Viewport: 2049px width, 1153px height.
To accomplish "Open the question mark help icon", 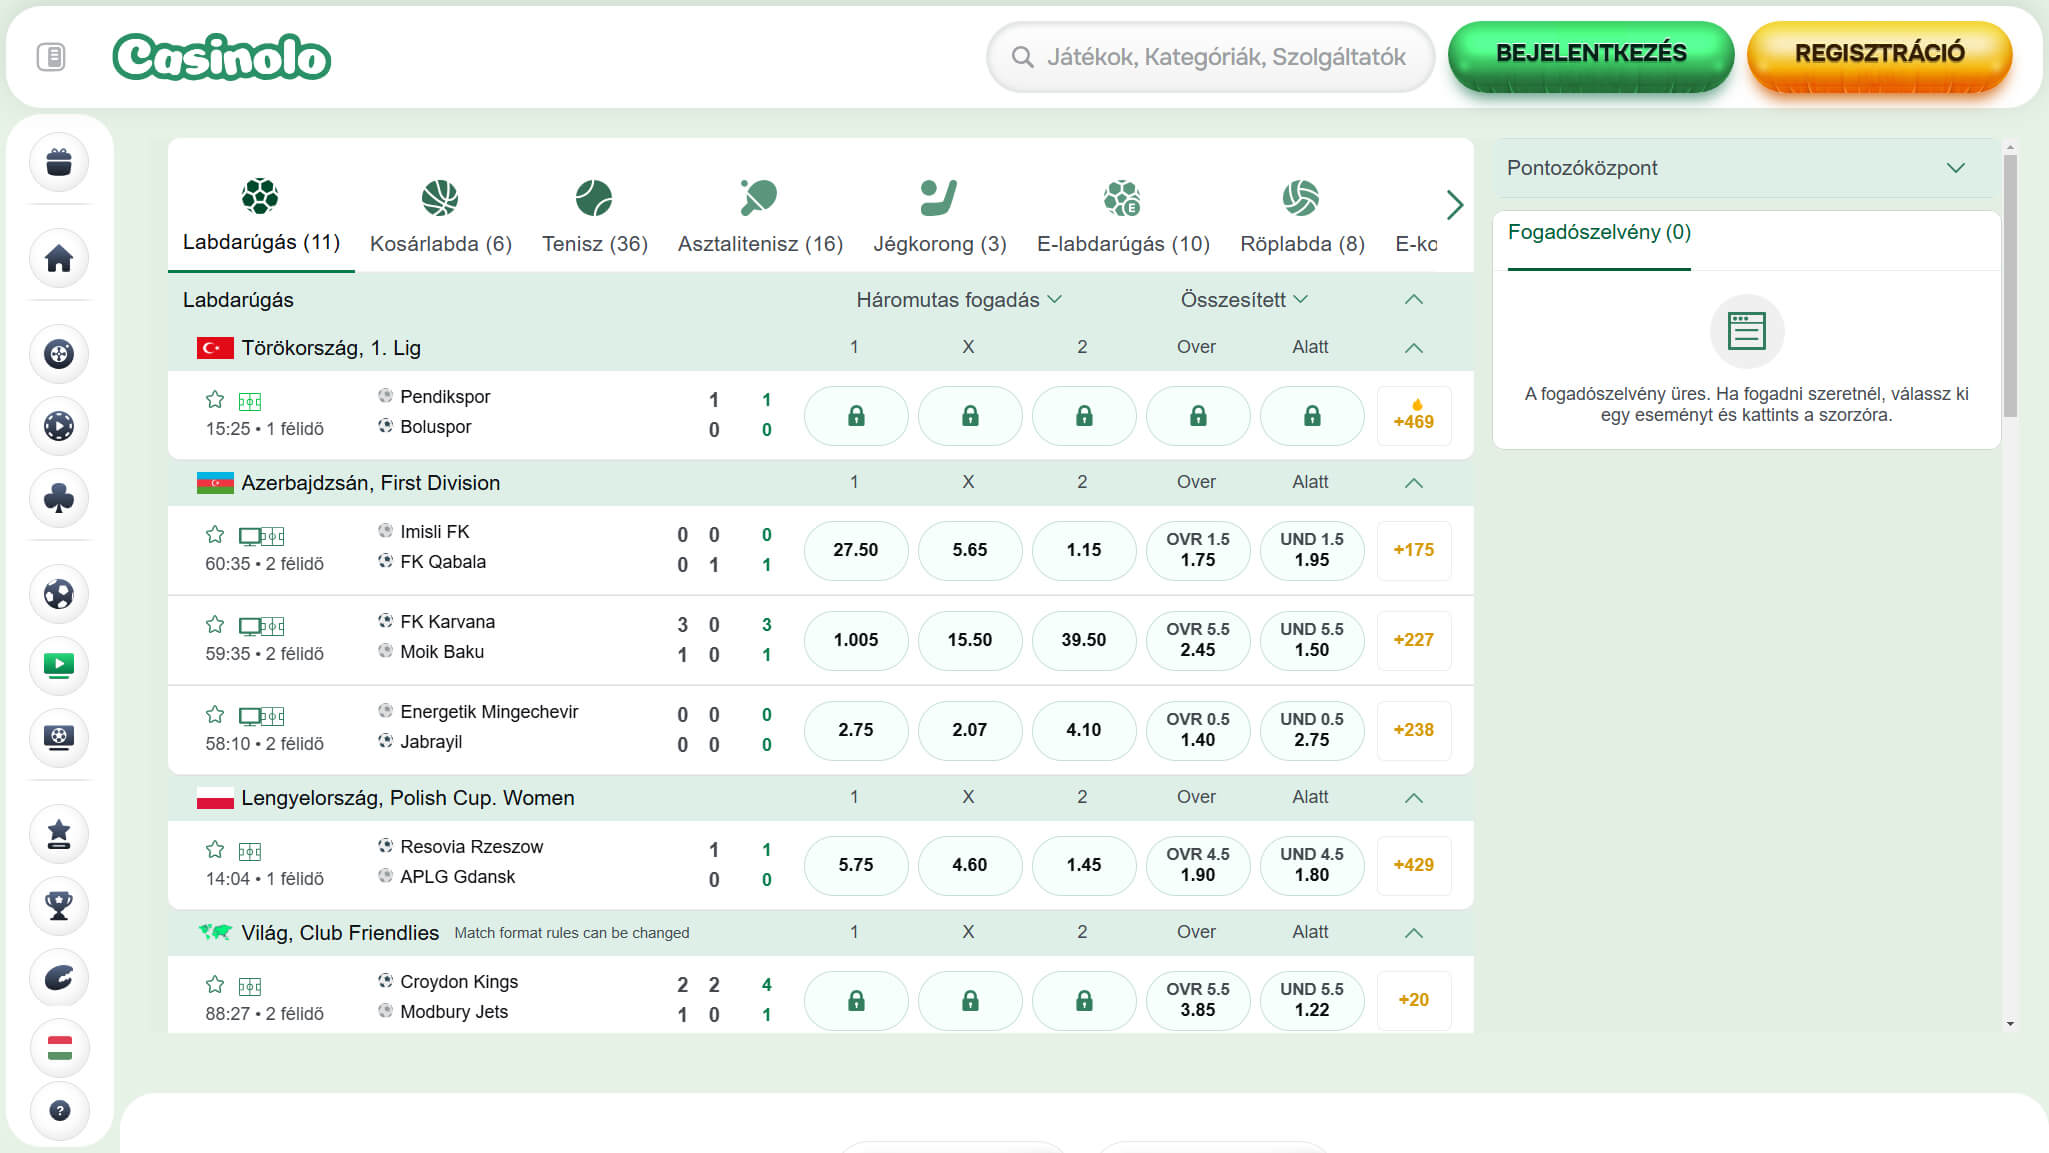I will [59, 1111].
